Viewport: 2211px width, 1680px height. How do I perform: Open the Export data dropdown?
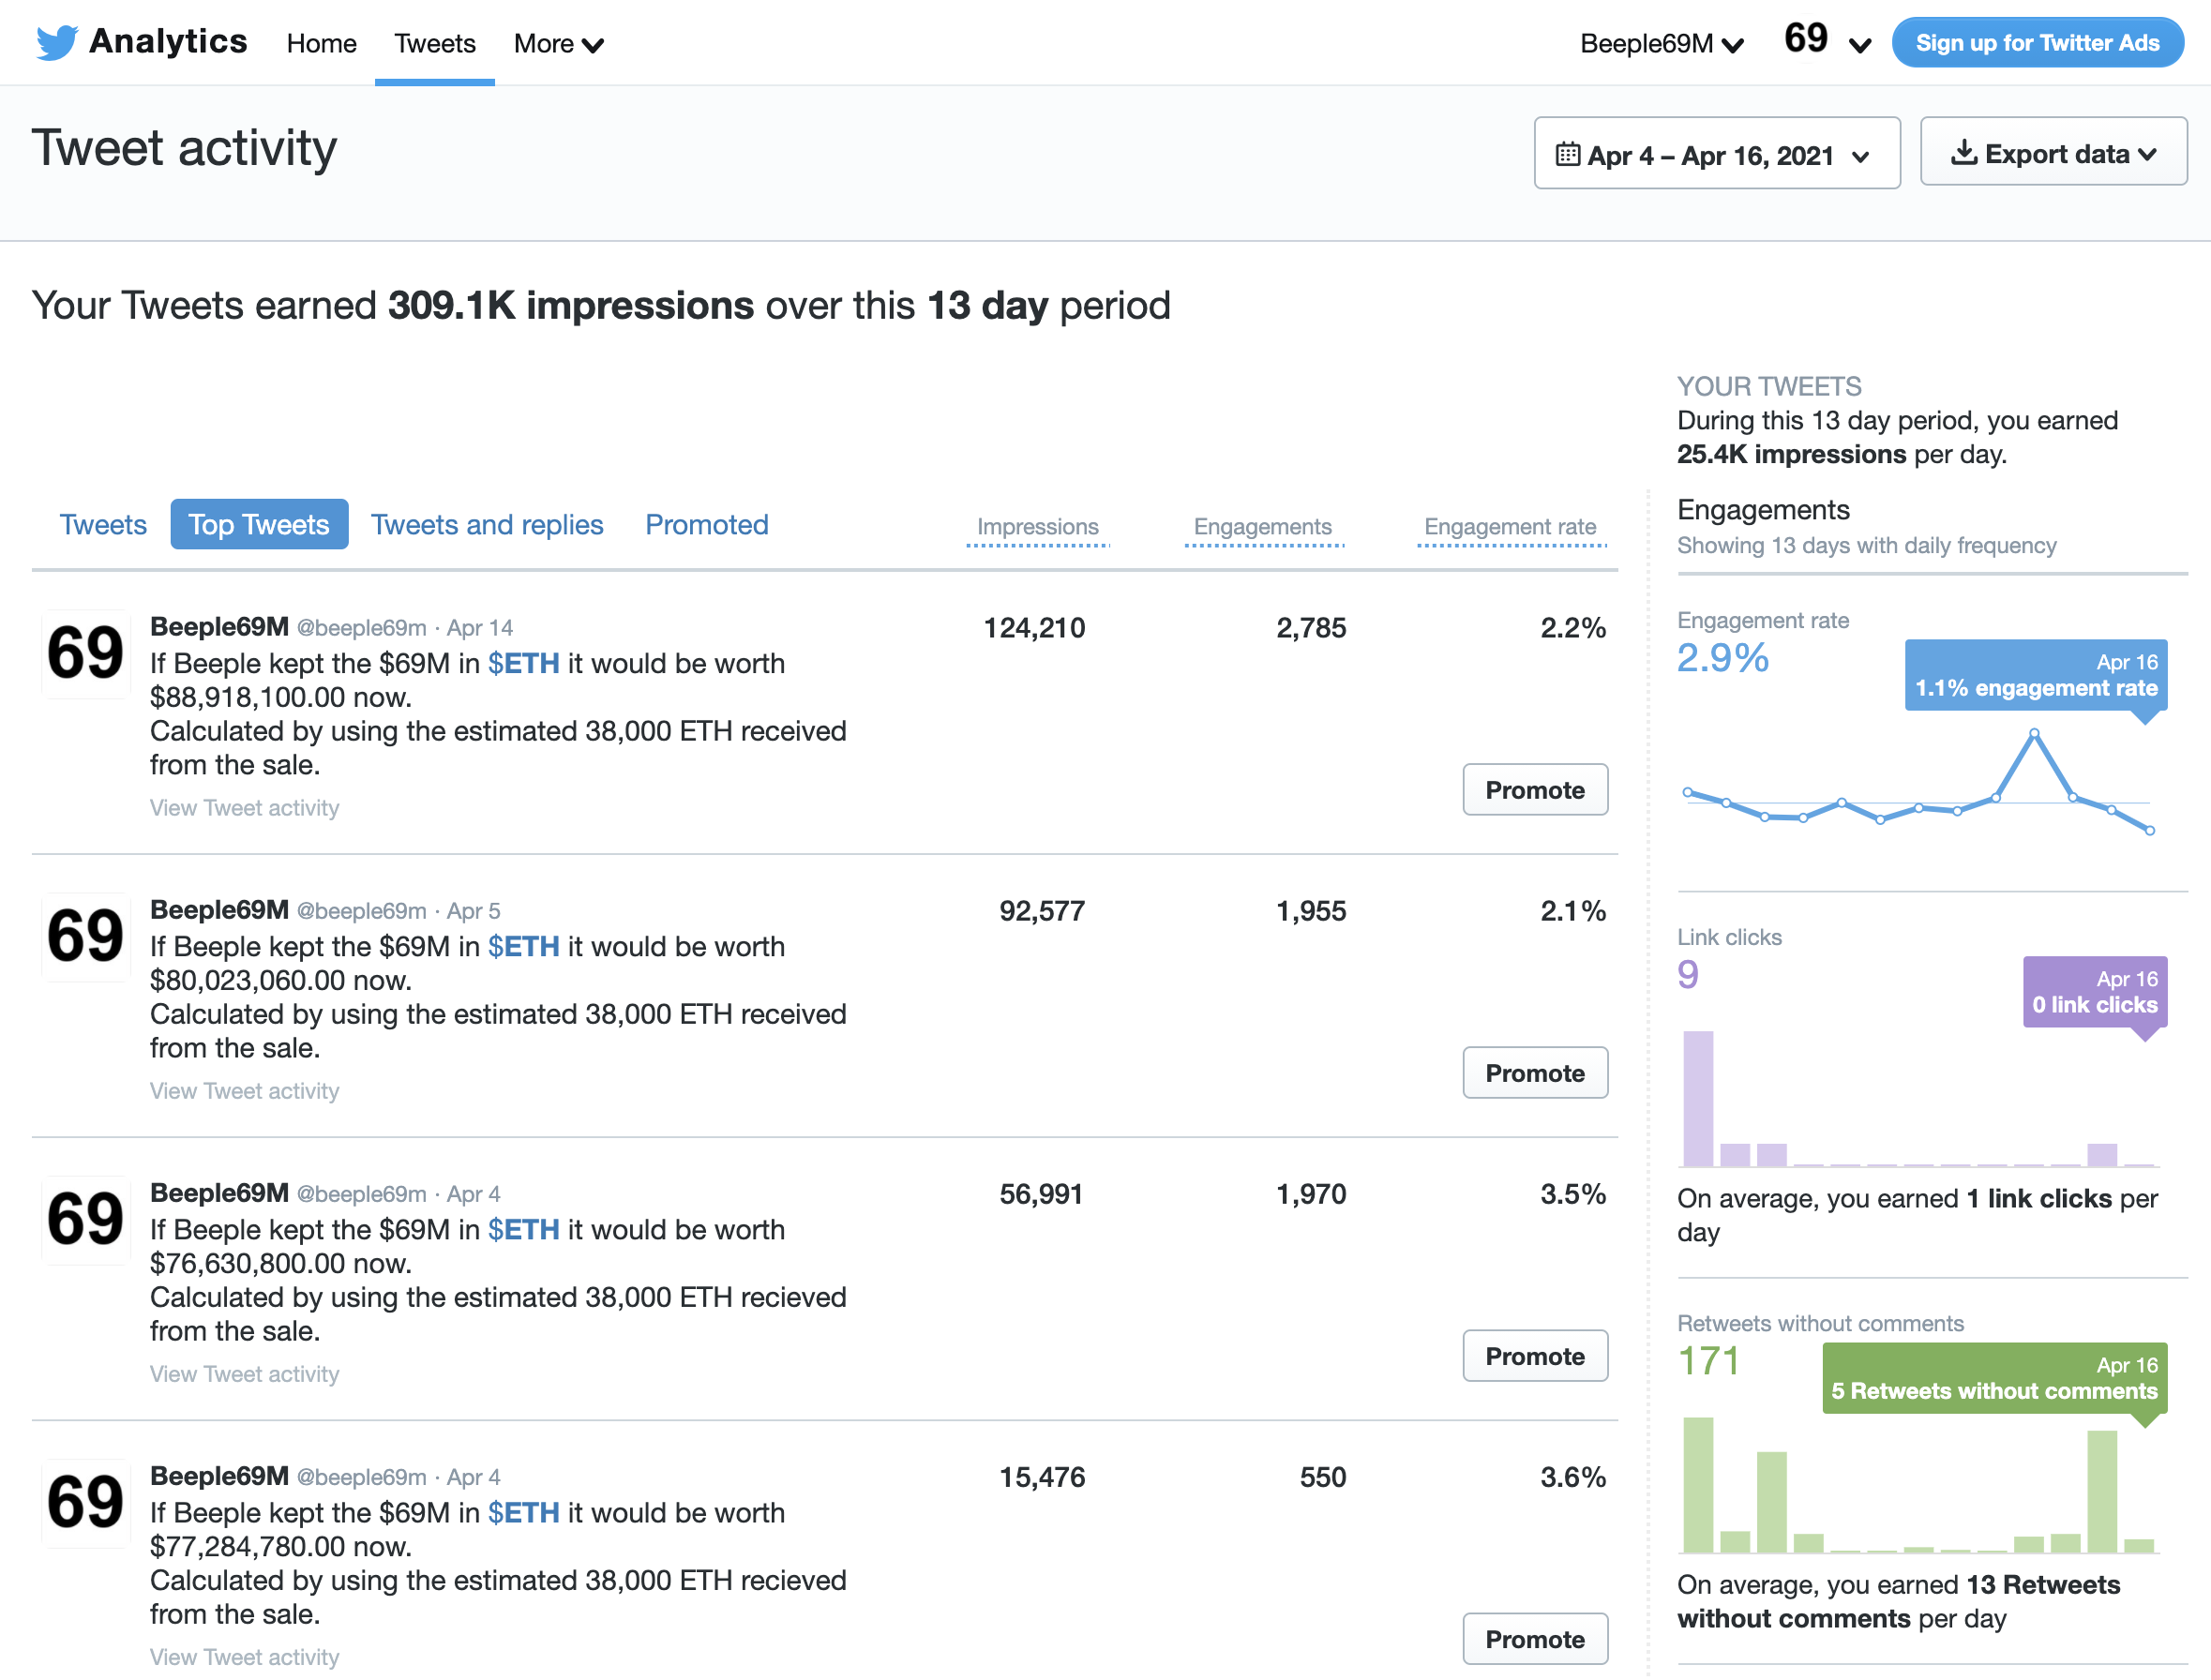click(2053, 152)
